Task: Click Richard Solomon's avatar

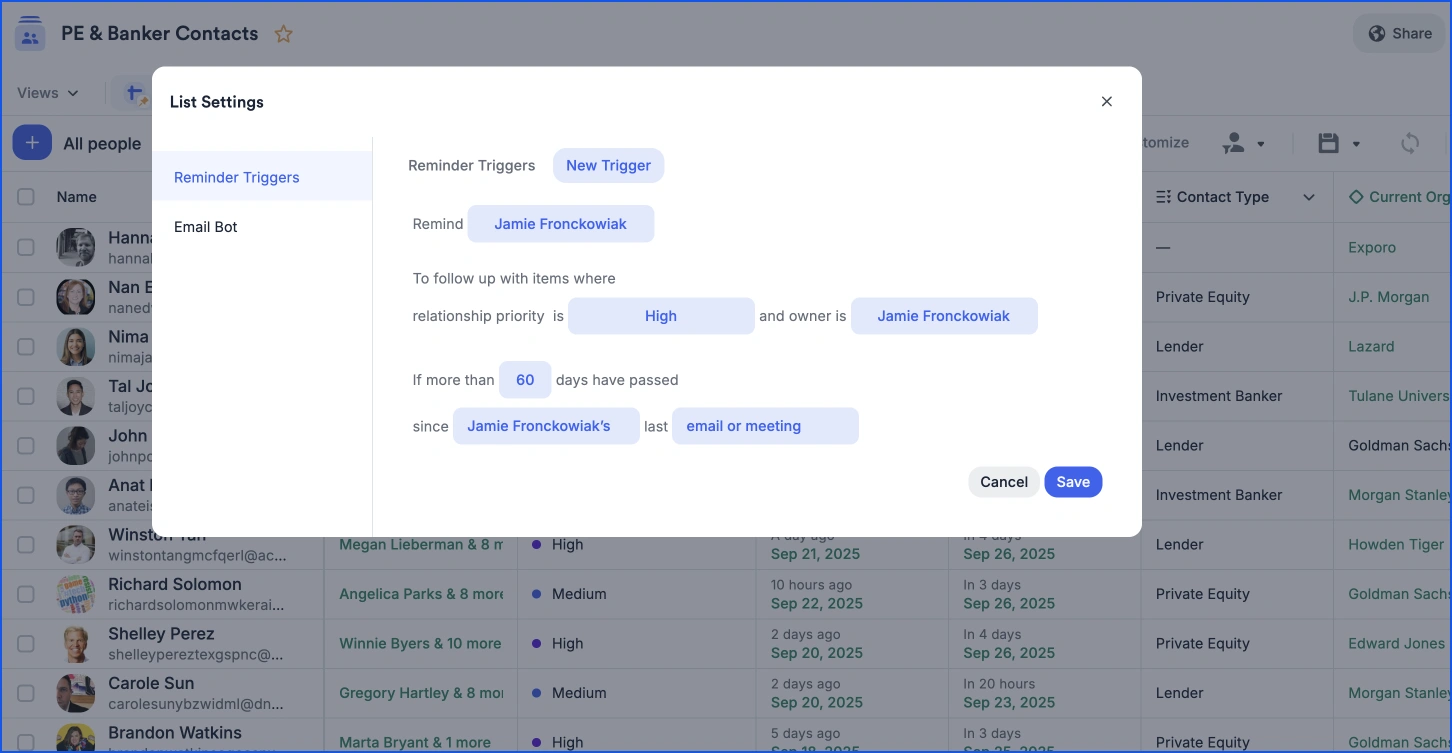Action: point(76,594)
